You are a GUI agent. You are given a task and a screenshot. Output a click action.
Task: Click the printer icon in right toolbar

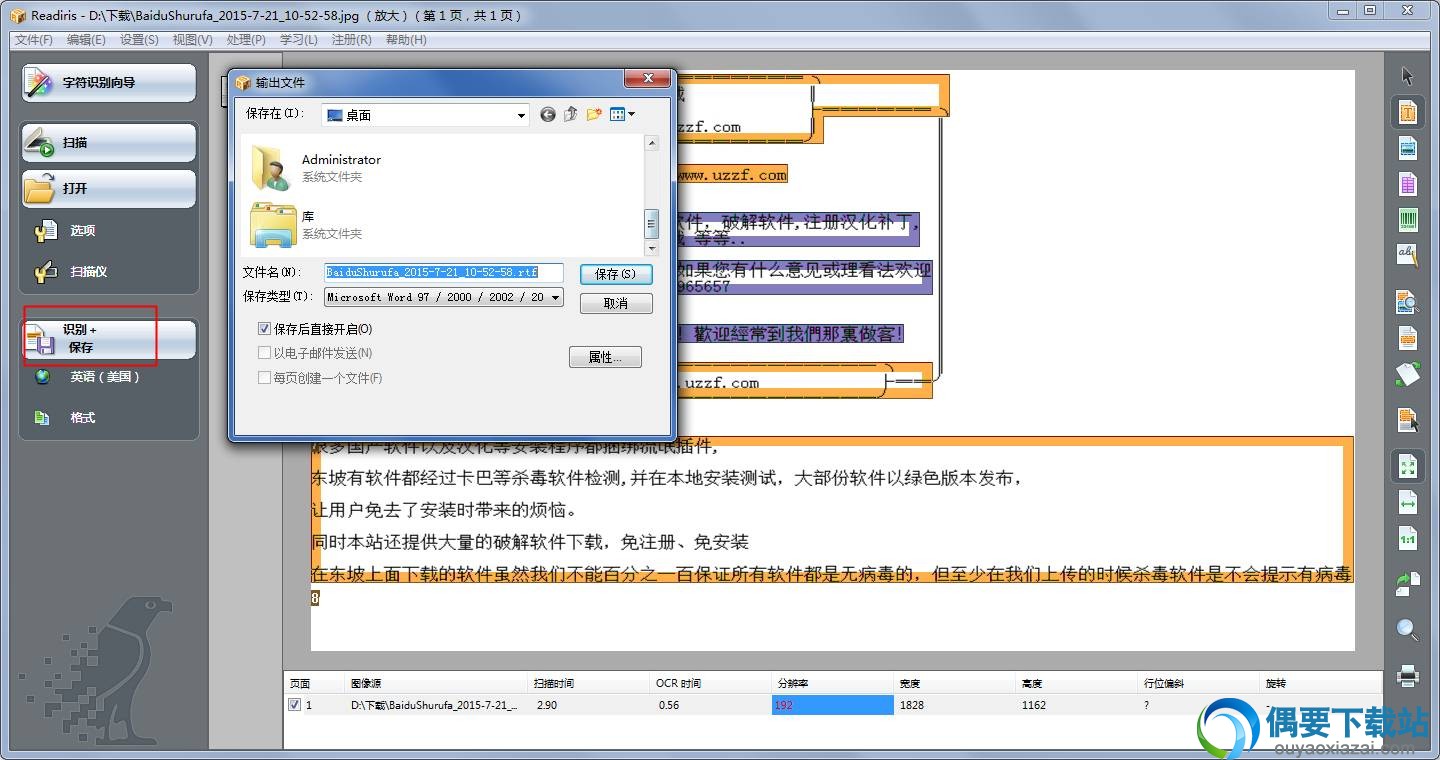(1408, 676)
